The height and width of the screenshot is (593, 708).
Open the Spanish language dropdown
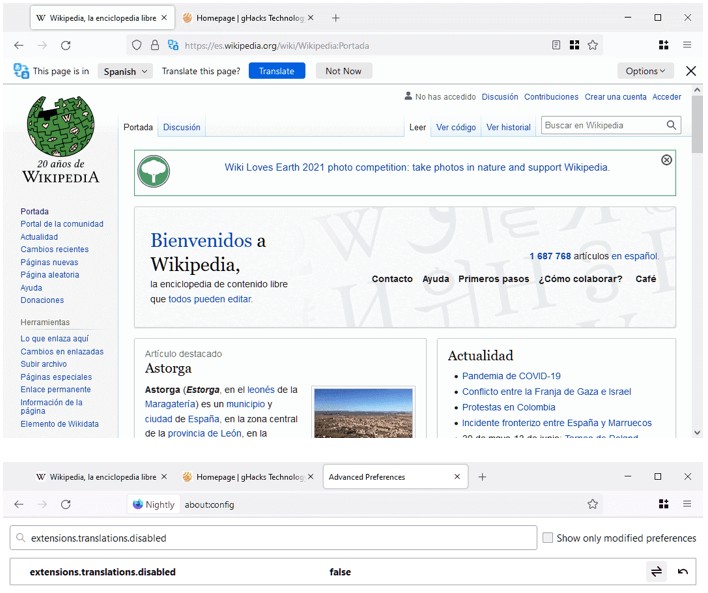(125, 71)
